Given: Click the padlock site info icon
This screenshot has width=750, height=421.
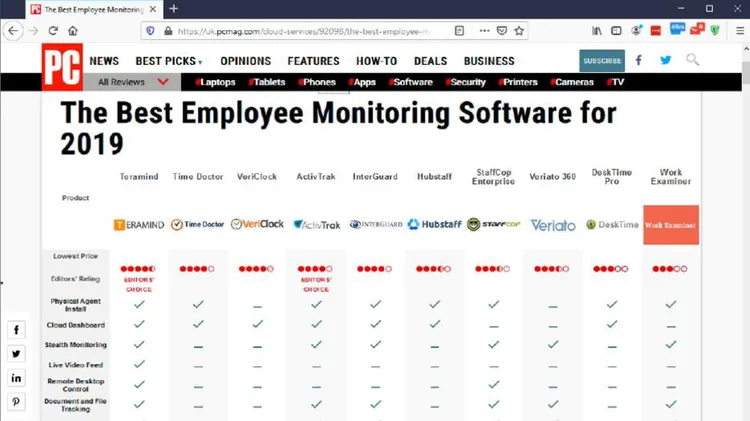Looking at the screenshot, I should point(168,31).
